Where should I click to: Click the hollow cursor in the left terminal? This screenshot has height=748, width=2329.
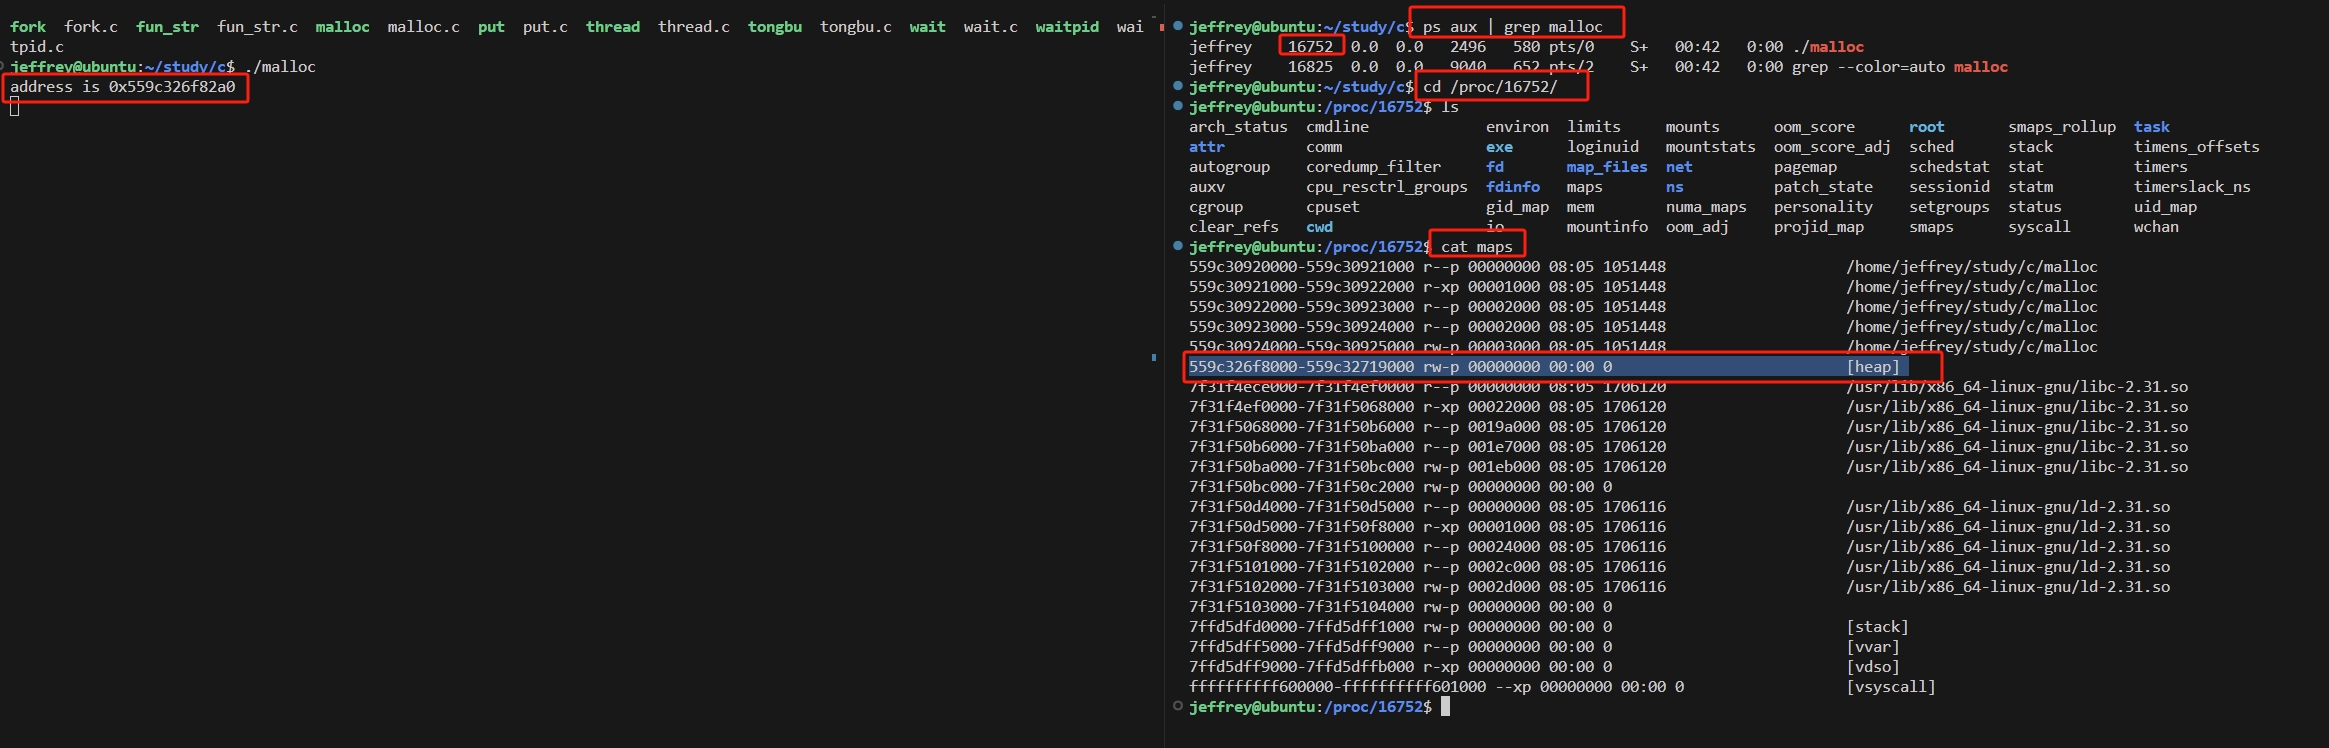tap(15, 107)
